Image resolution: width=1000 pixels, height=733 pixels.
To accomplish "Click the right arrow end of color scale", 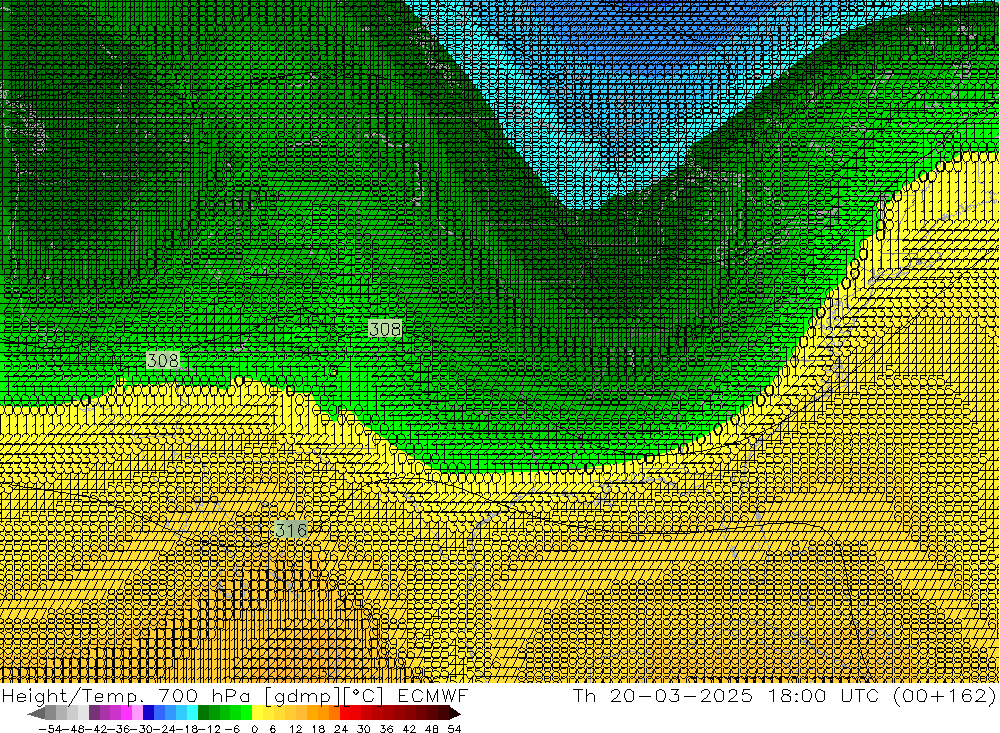I will [454, 713].
